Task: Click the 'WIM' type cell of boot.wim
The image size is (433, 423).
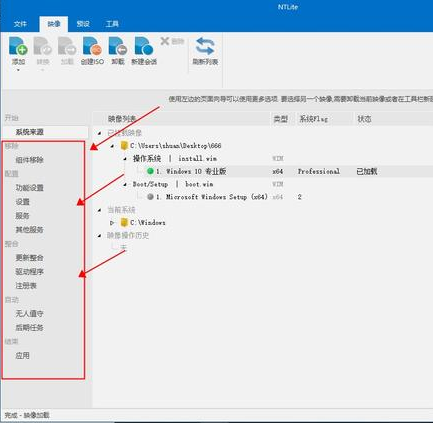Action: 278,184
